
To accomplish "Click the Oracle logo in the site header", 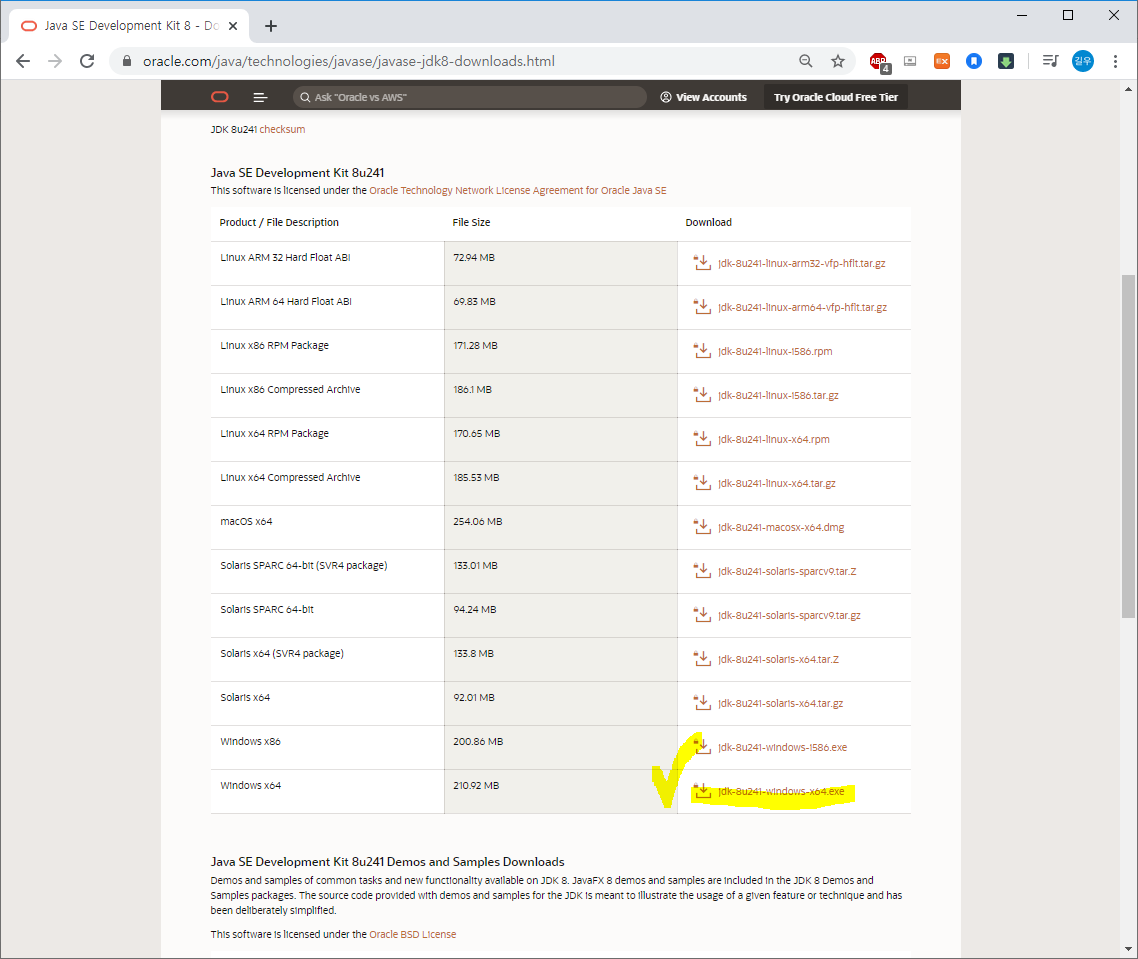I will pos(220,97).
